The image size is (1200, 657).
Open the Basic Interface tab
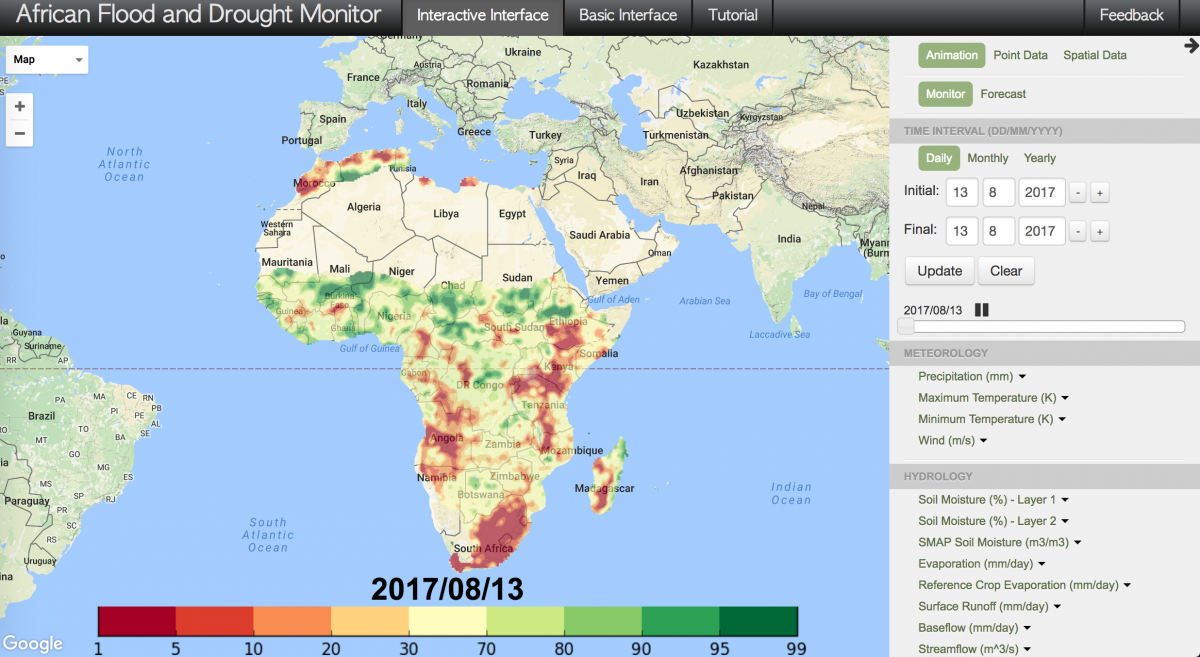[x=628, y=16]
